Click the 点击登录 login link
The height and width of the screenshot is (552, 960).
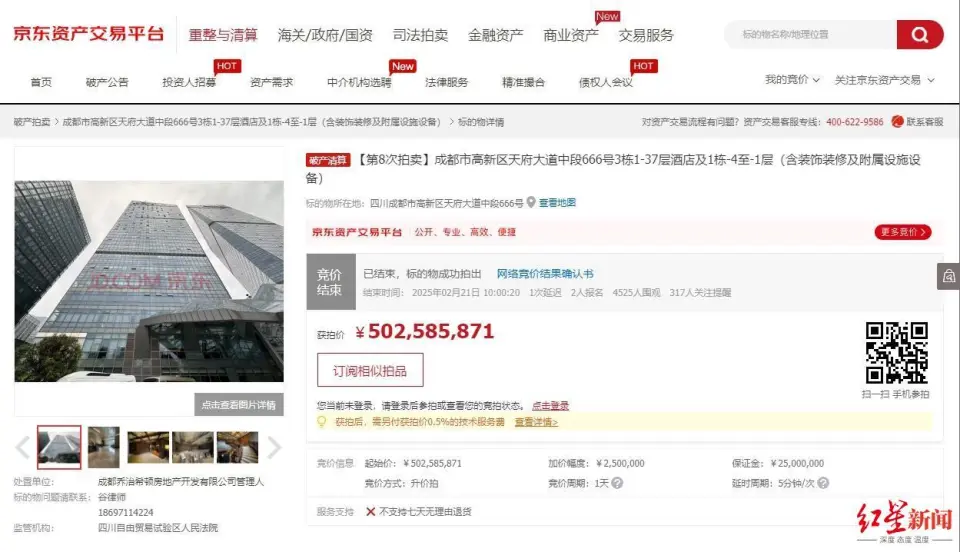(x=550, y=406)
